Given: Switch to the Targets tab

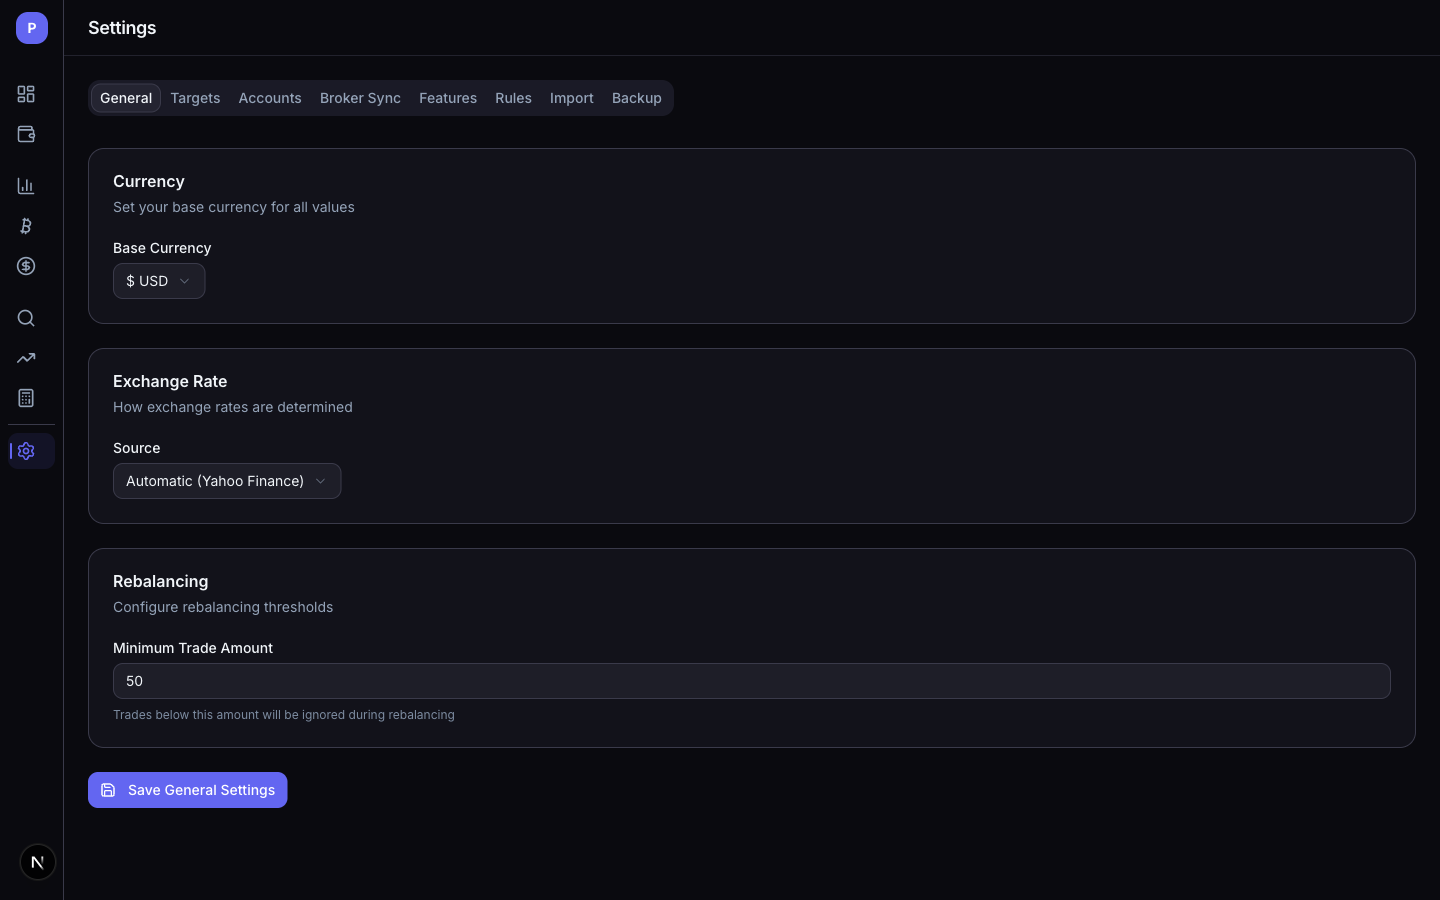Looking at the screenshot, I should point(195,98).
